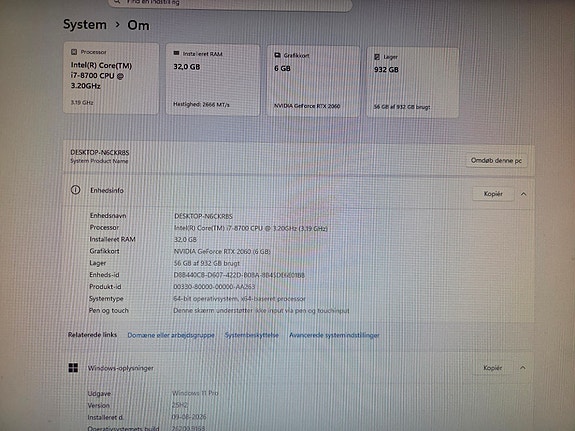Image resolution: width=575 pixels, height=431 pixels.
Task: Open Domæne eller arbejdsgruppe link
Action: click(171, 335)
